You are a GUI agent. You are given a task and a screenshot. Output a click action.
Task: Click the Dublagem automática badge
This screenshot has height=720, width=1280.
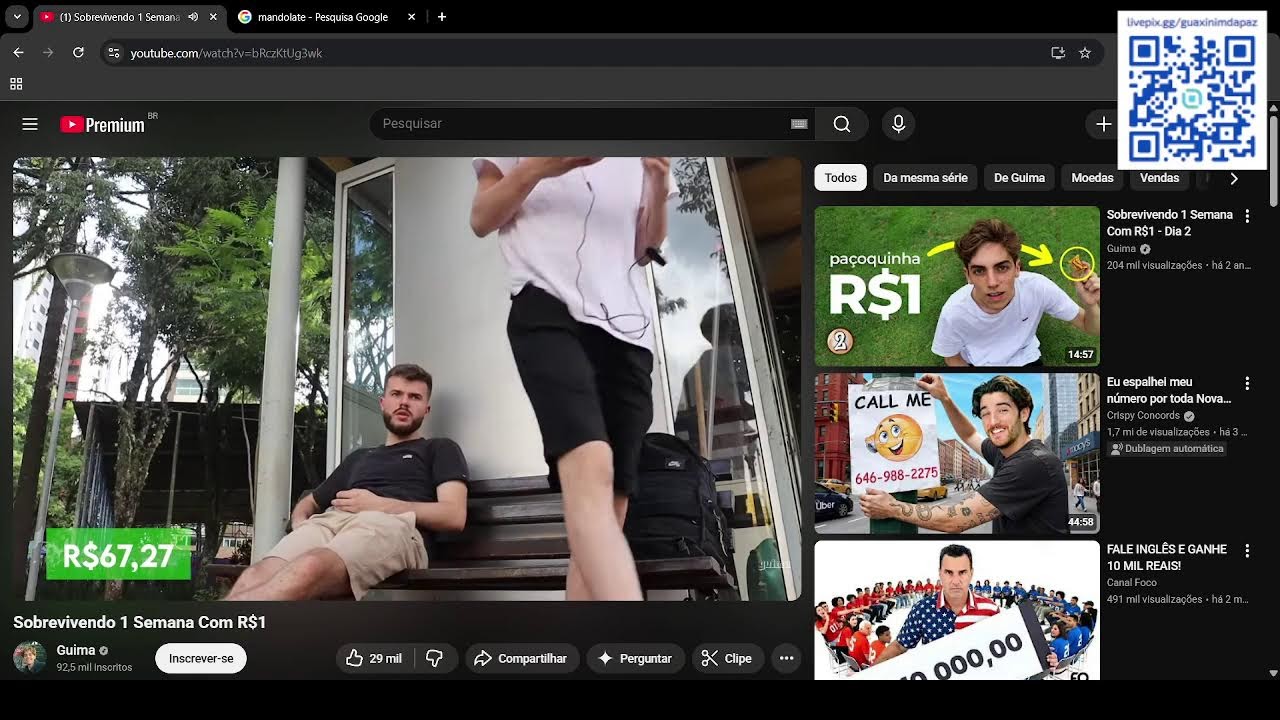[x=1167, y=449]
